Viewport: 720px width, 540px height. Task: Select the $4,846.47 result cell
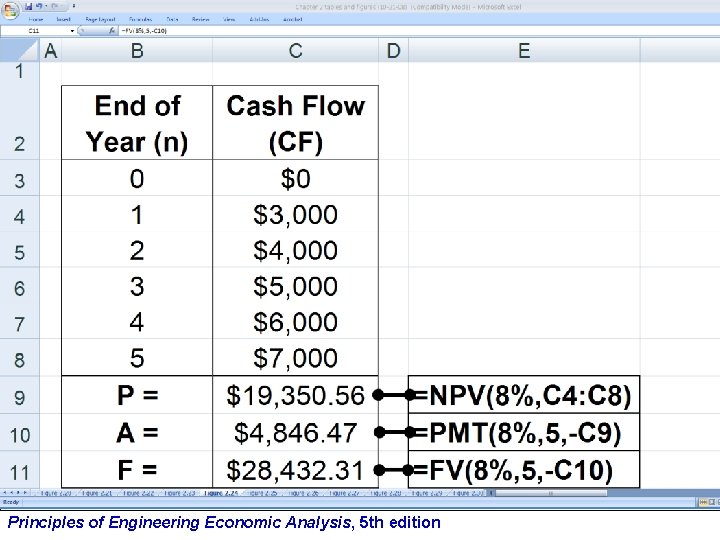coord(295,433)
